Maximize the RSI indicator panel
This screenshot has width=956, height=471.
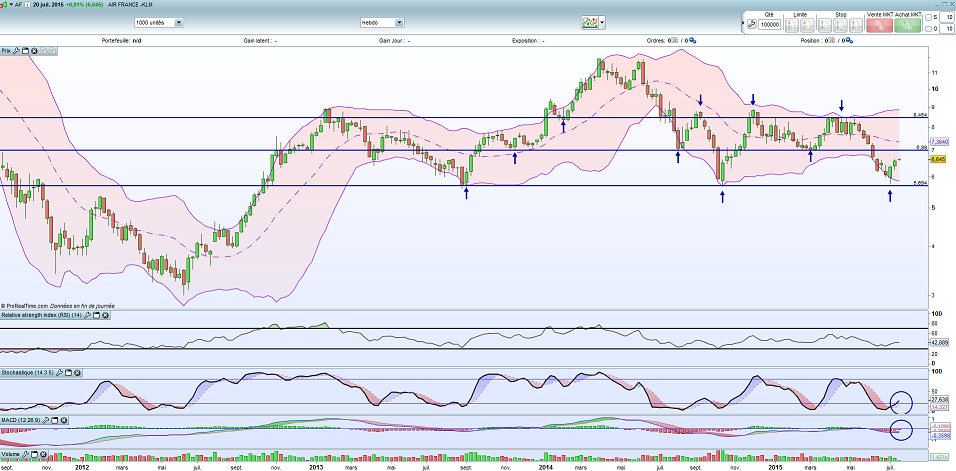click(x=96, y=315)
